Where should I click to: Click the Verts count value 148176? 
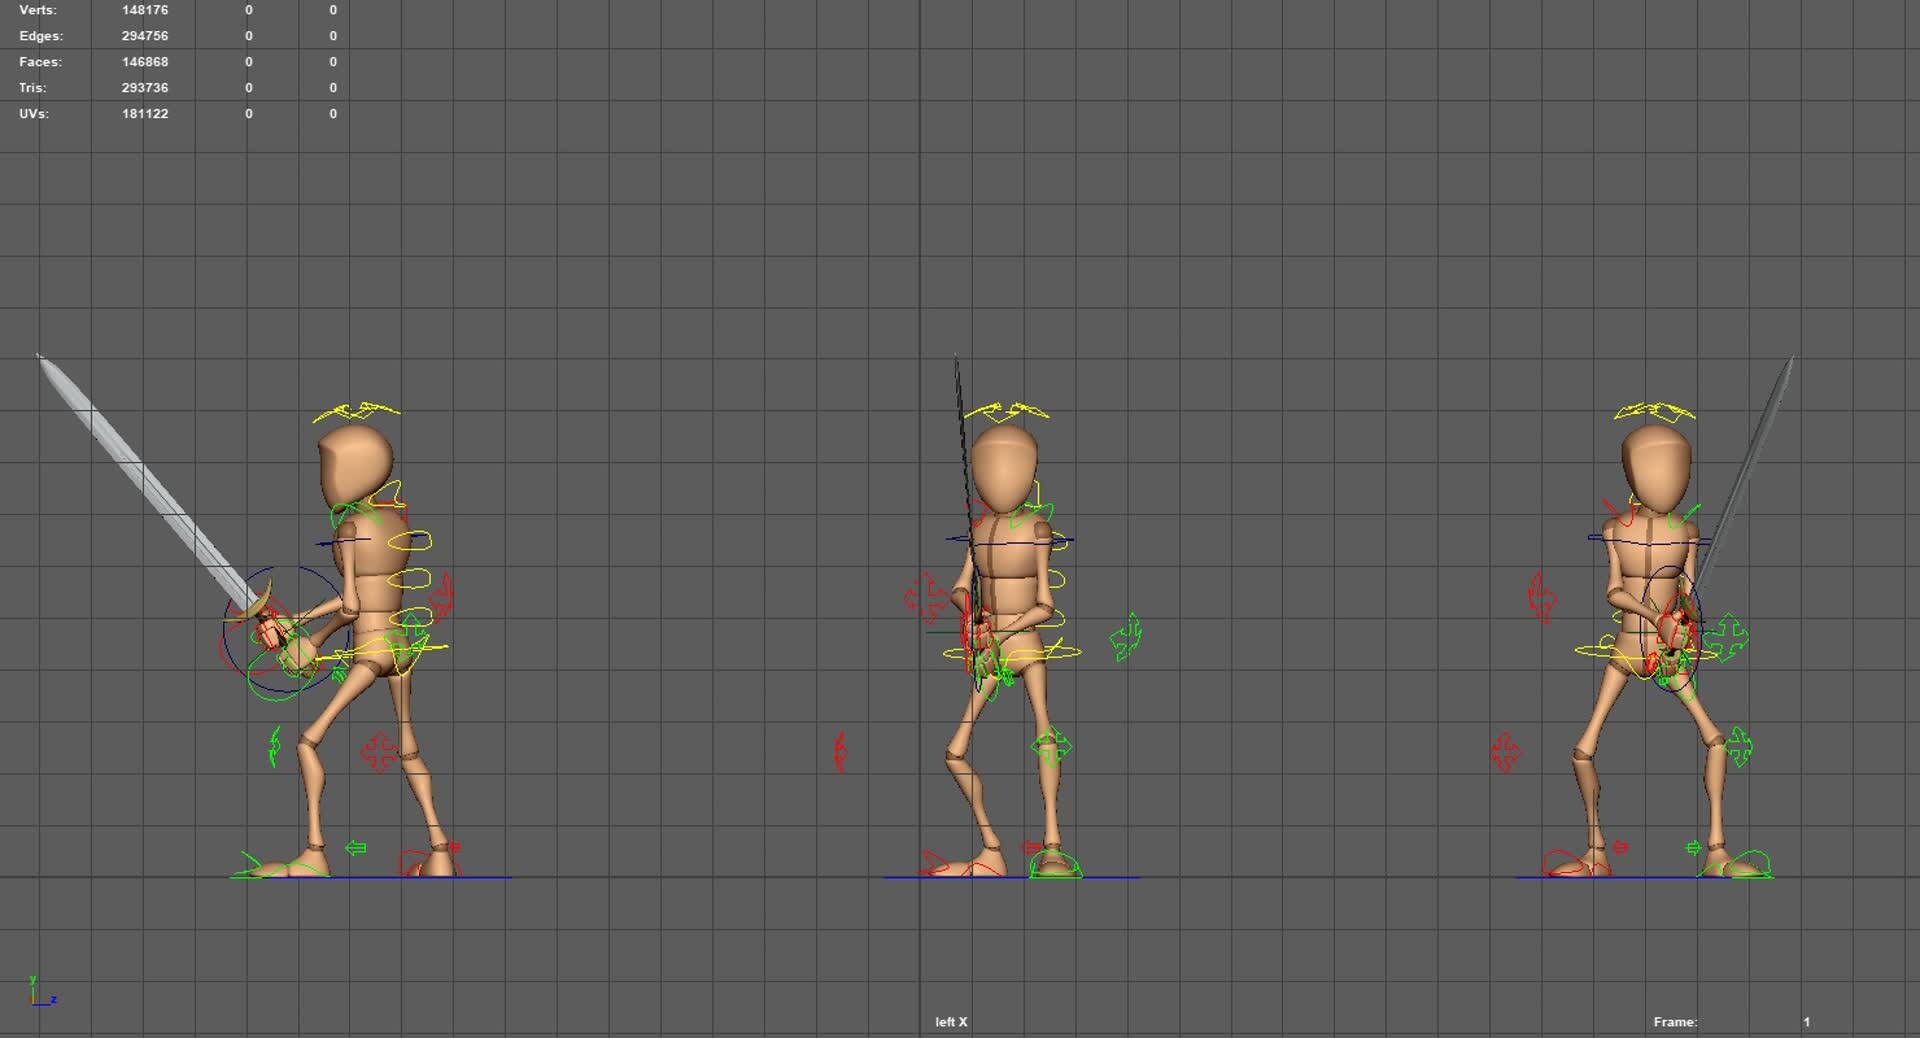pos(144,10)
